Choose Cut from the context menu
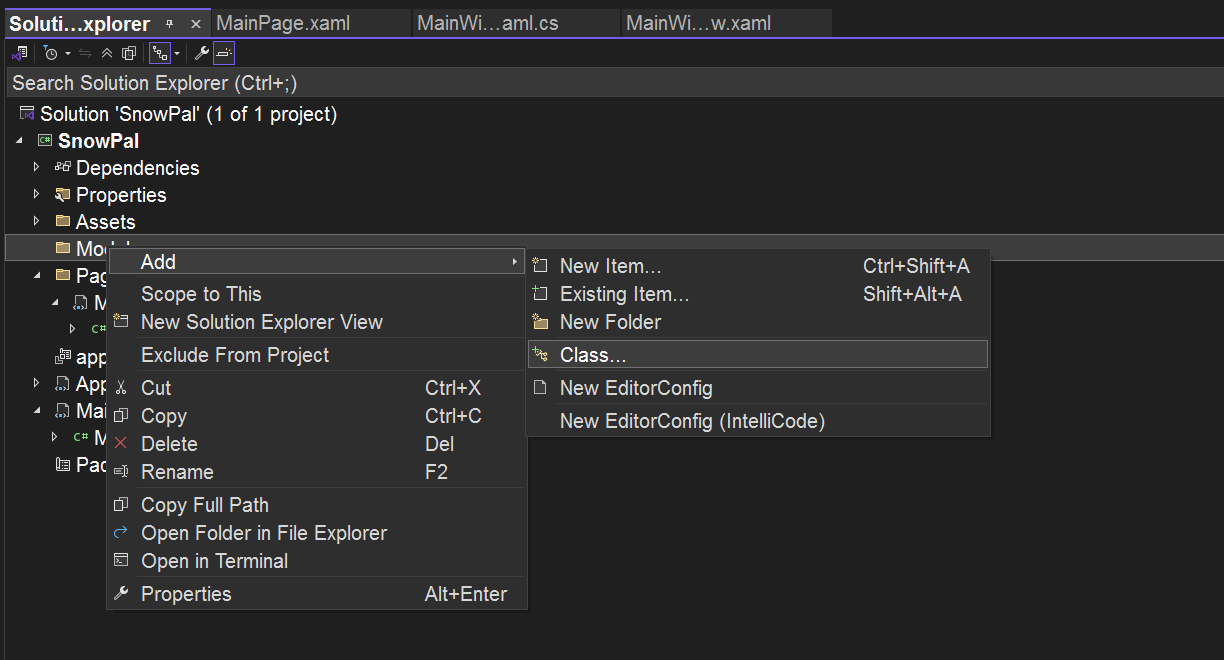Screen dimensions: 1224x660 (x=317, y=388)
